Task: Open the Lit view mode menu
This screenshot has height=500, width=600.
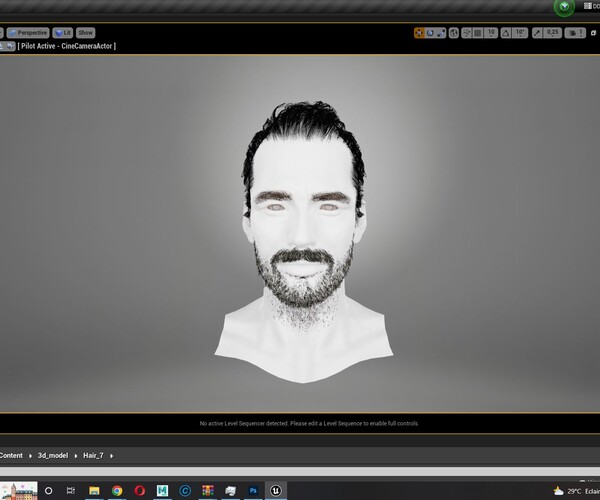Action: pos(63,33)
